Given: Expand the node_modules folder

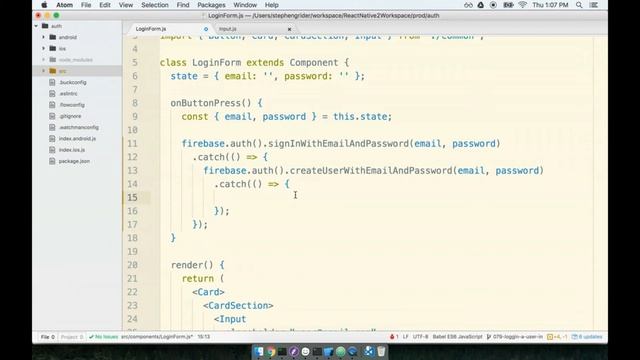Looking at the screenshot, I should [44, 60].
